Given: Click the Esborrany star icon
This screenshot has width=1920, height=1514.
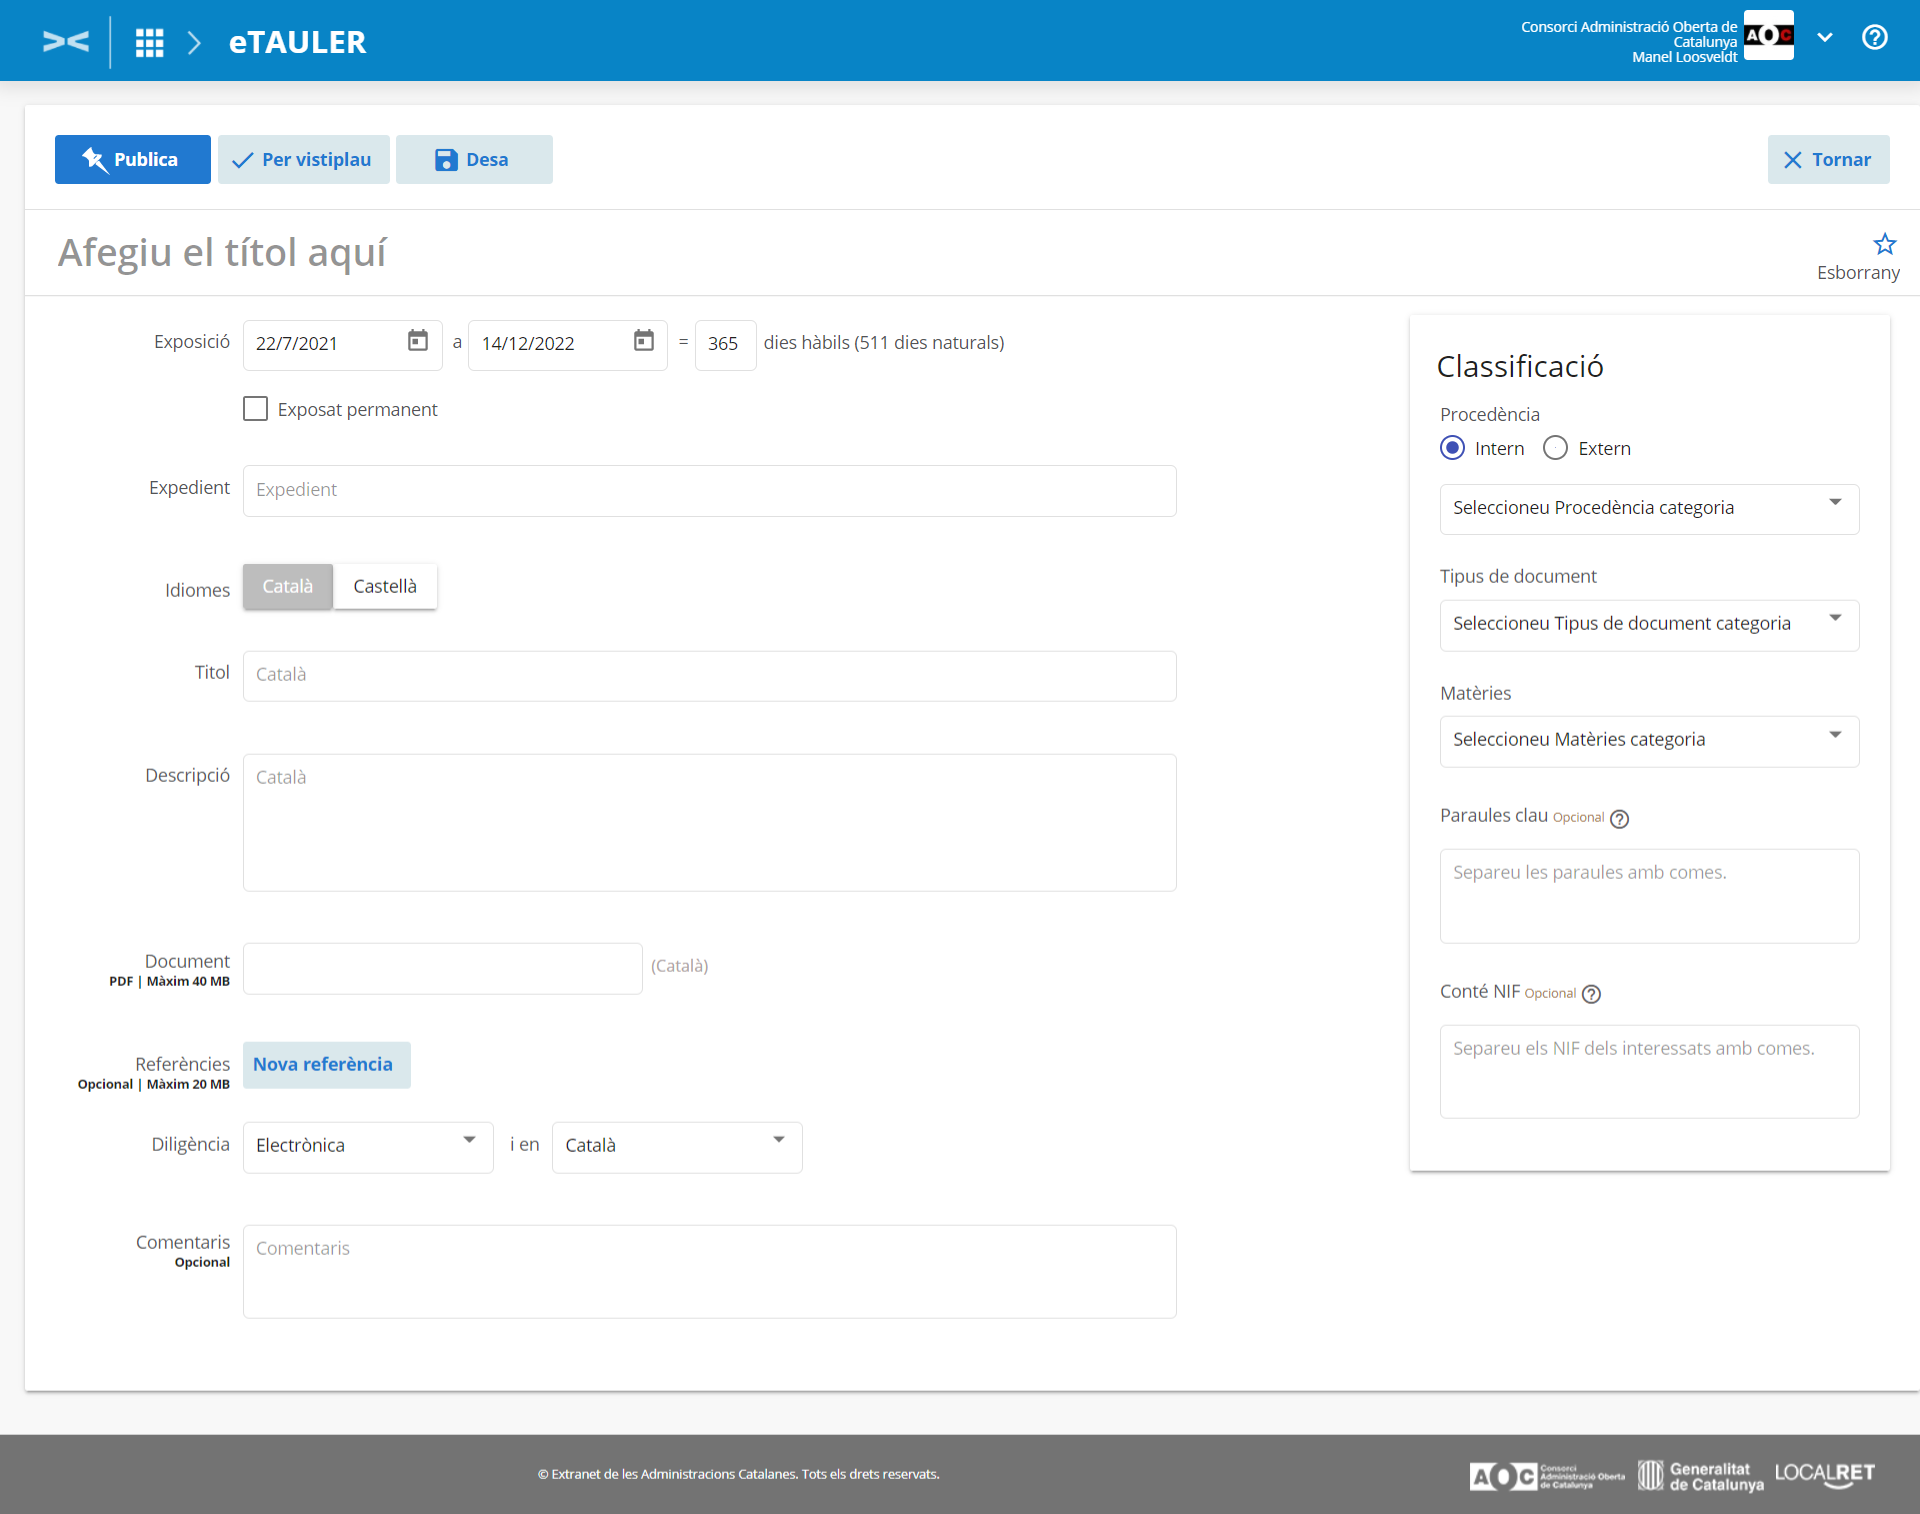Looking at the screenshot, I should click(1884, 244).
